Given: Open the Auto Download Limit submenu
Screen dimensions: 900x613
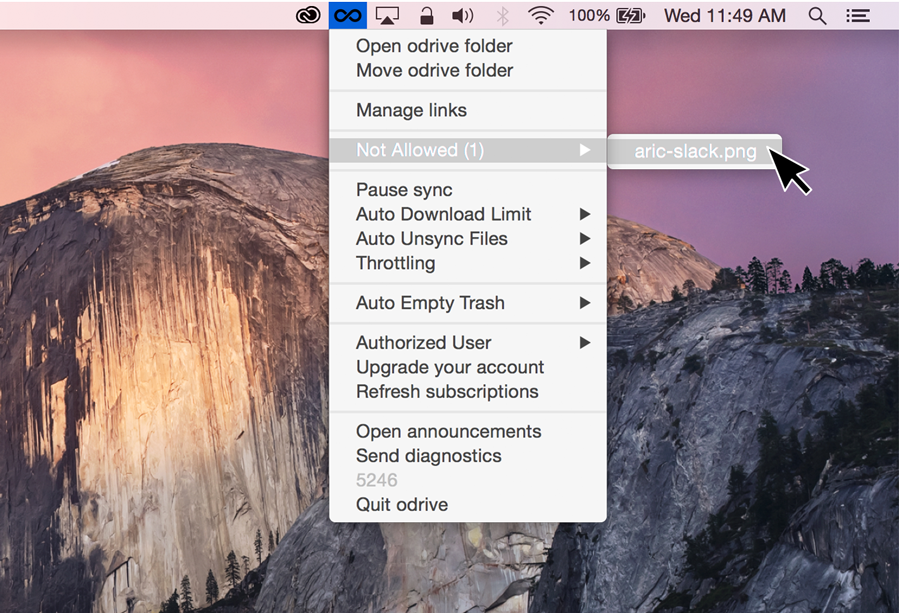Looking at the screenshot, I should [468, 214].
